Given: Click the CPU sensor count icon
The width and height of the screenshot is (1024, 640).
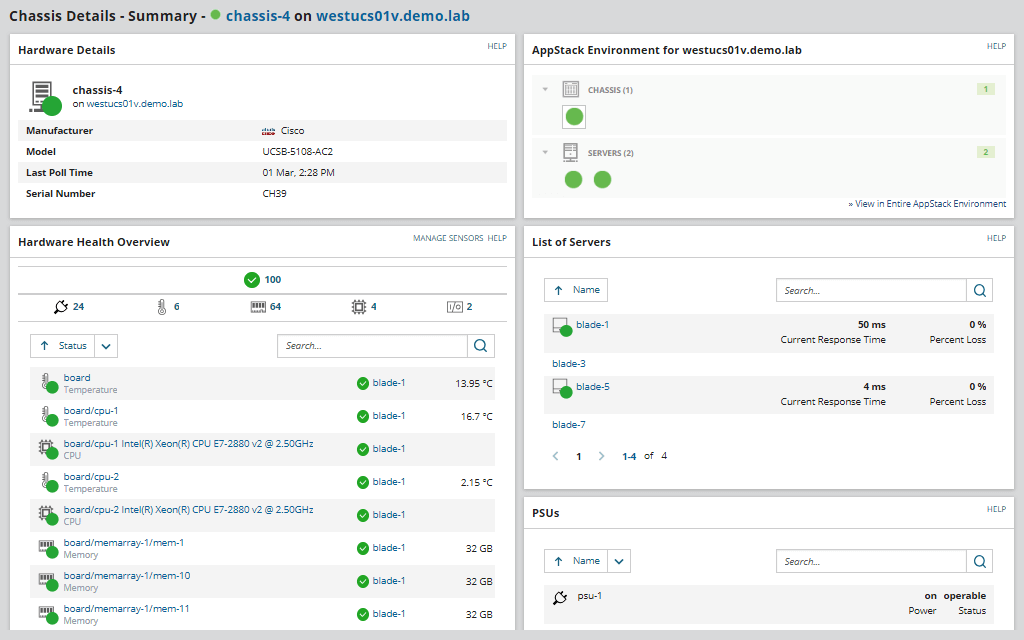Looking at the screenshot, I should pos(358,306).
